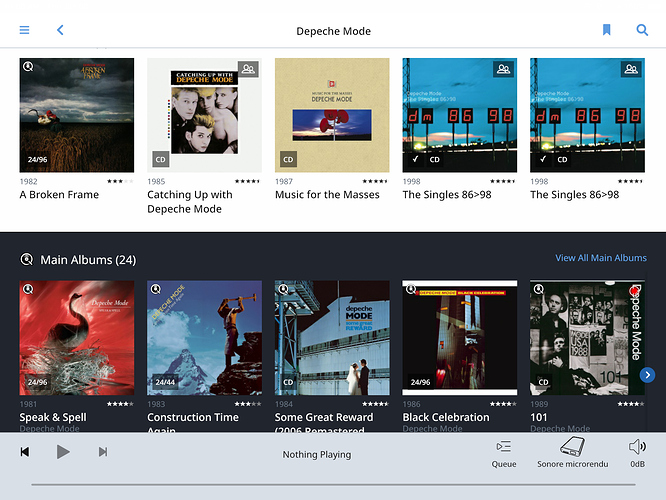Go back with the left arrow
Screen dimensions: 666x500
coord(60,30)
